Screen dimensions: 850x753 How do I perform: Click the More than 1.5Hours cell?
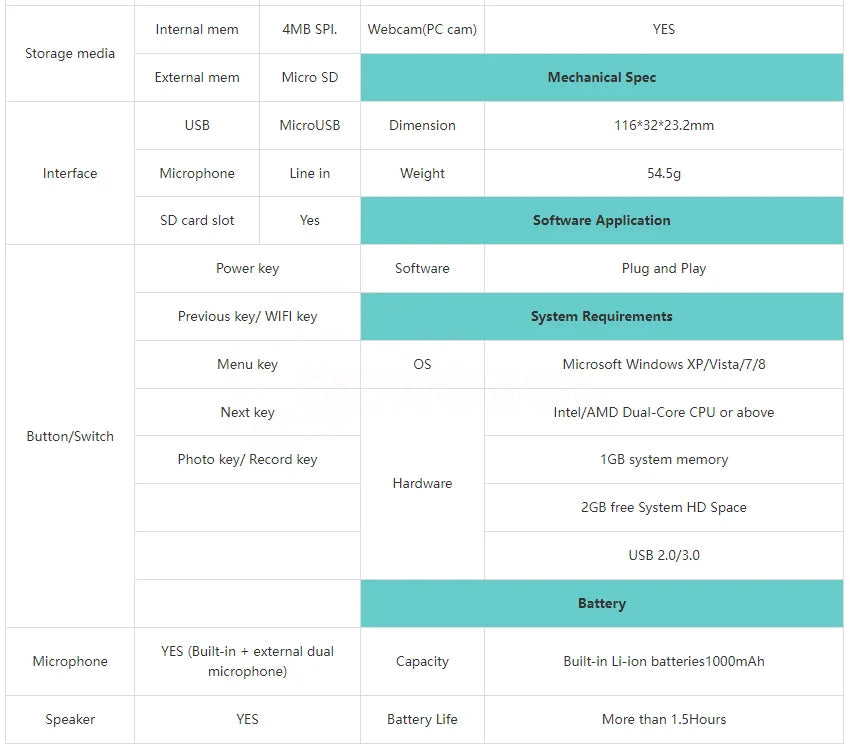tap(664, 719)
